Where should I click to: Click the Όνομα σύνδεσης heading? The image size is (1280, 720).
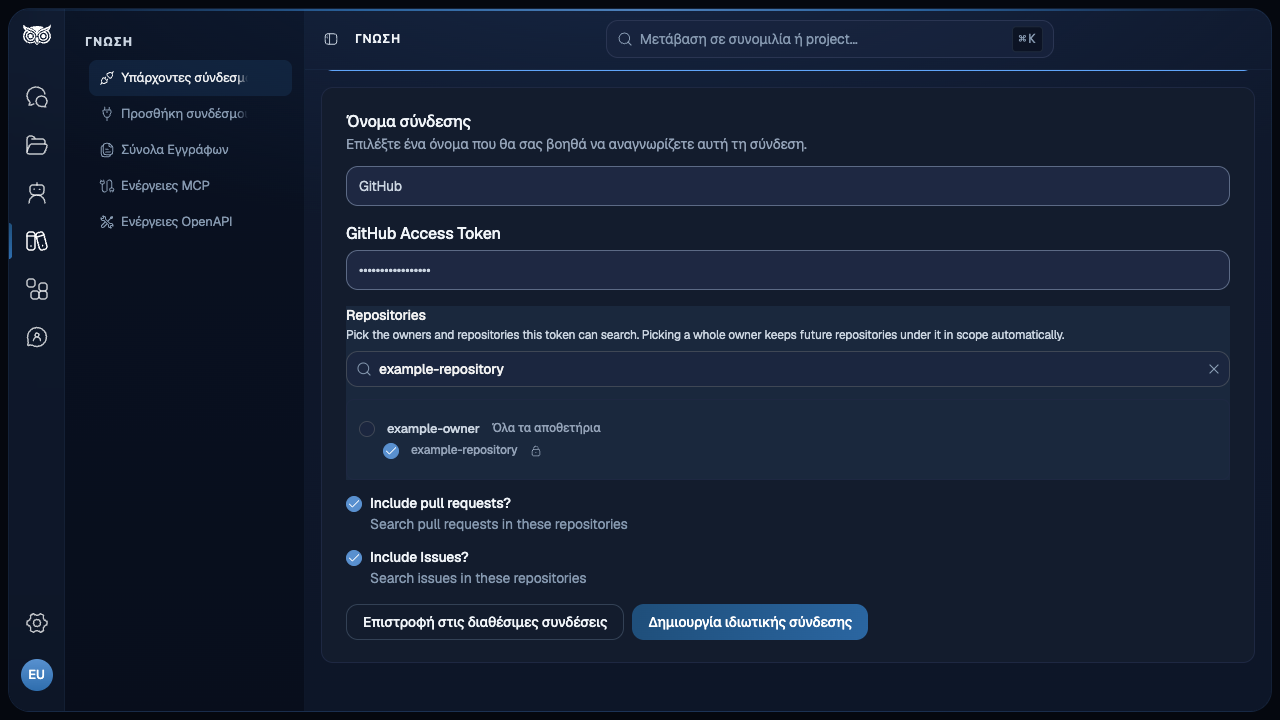[408, 122]
